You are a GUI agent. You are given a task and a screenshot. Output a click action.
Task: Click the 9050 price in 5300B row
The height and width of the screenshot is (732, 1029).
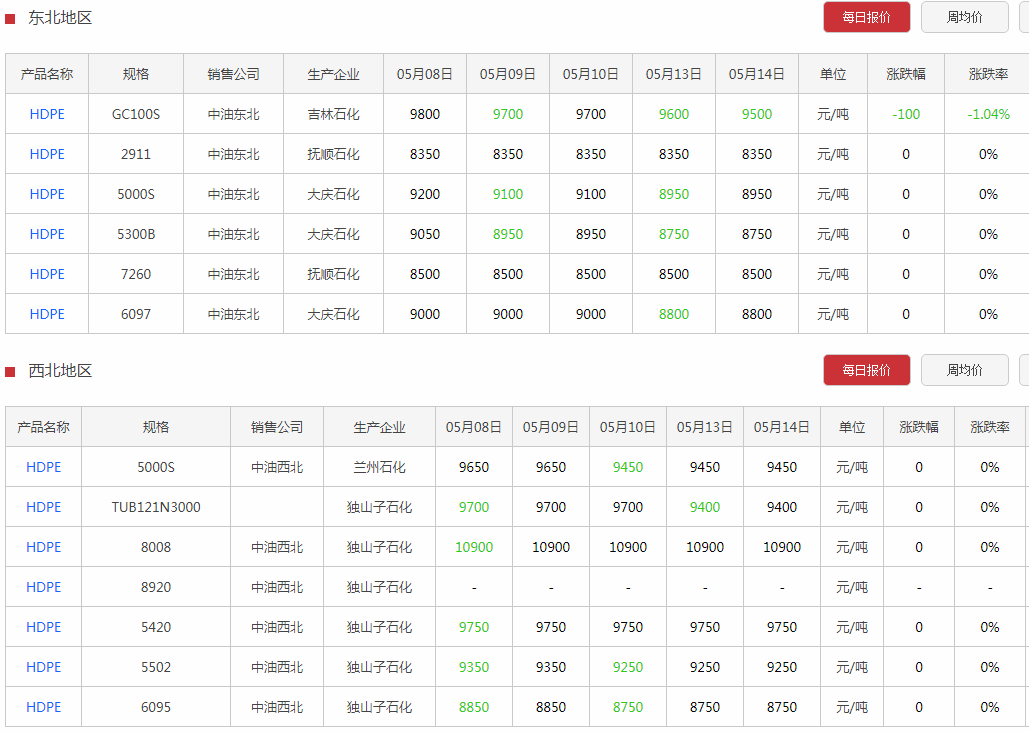(x=425, y=234)
